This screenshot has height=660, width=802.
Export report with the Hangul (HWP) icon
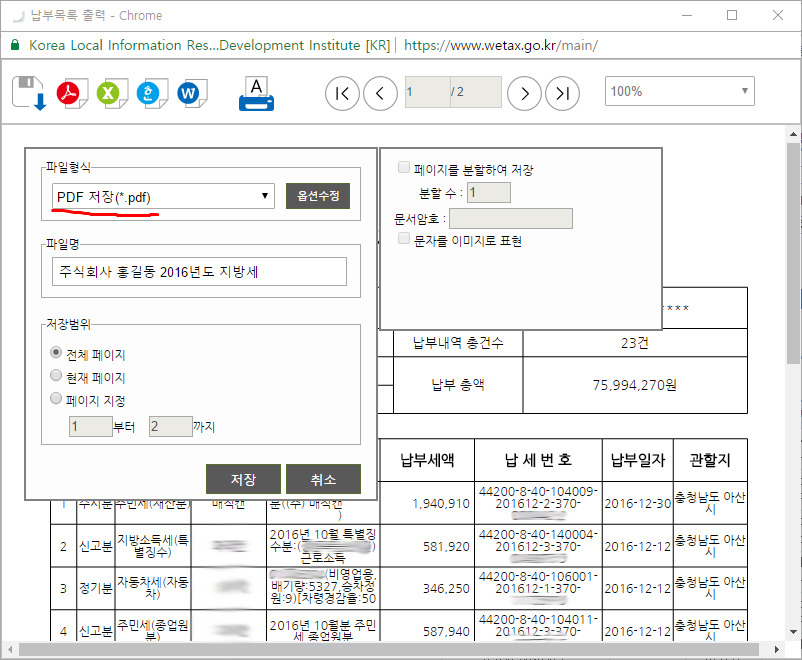point(149,93)
